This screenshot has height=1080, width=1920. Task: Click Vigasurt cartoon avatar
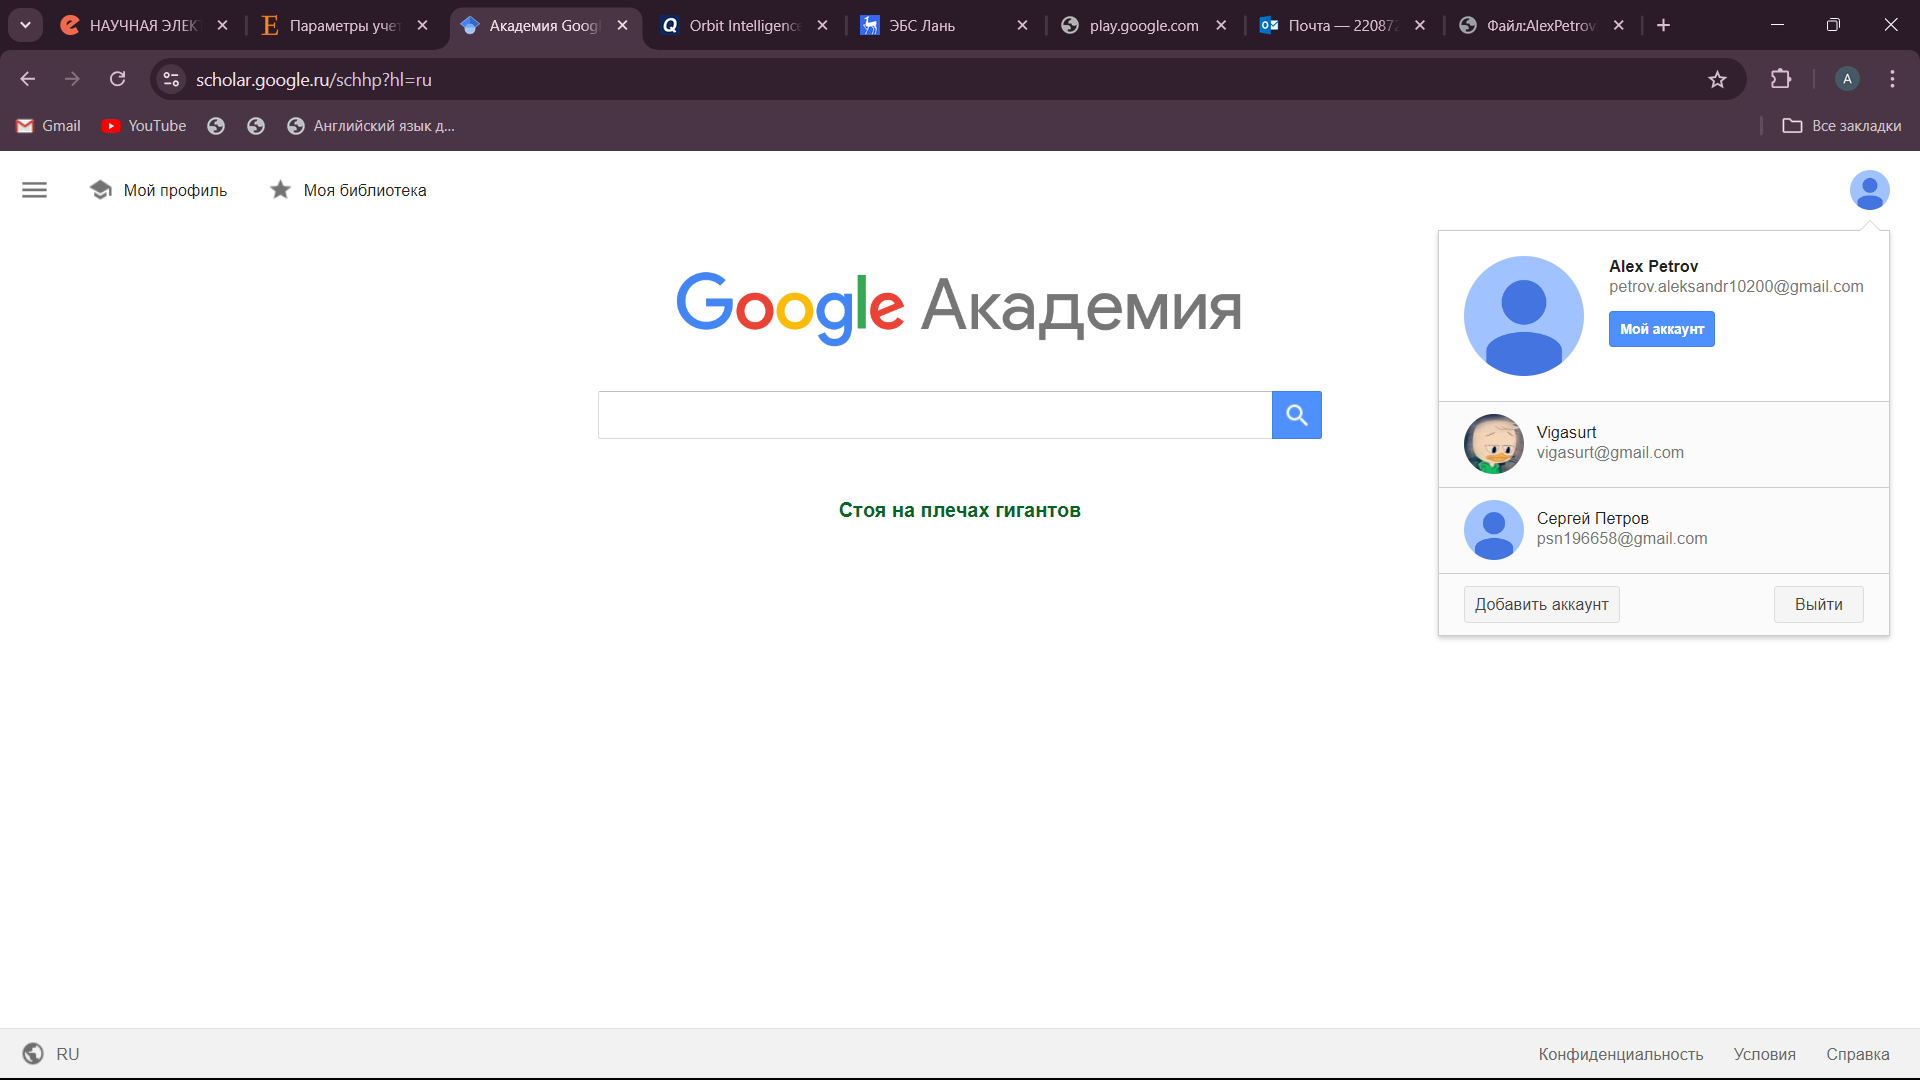point(1493,444)
